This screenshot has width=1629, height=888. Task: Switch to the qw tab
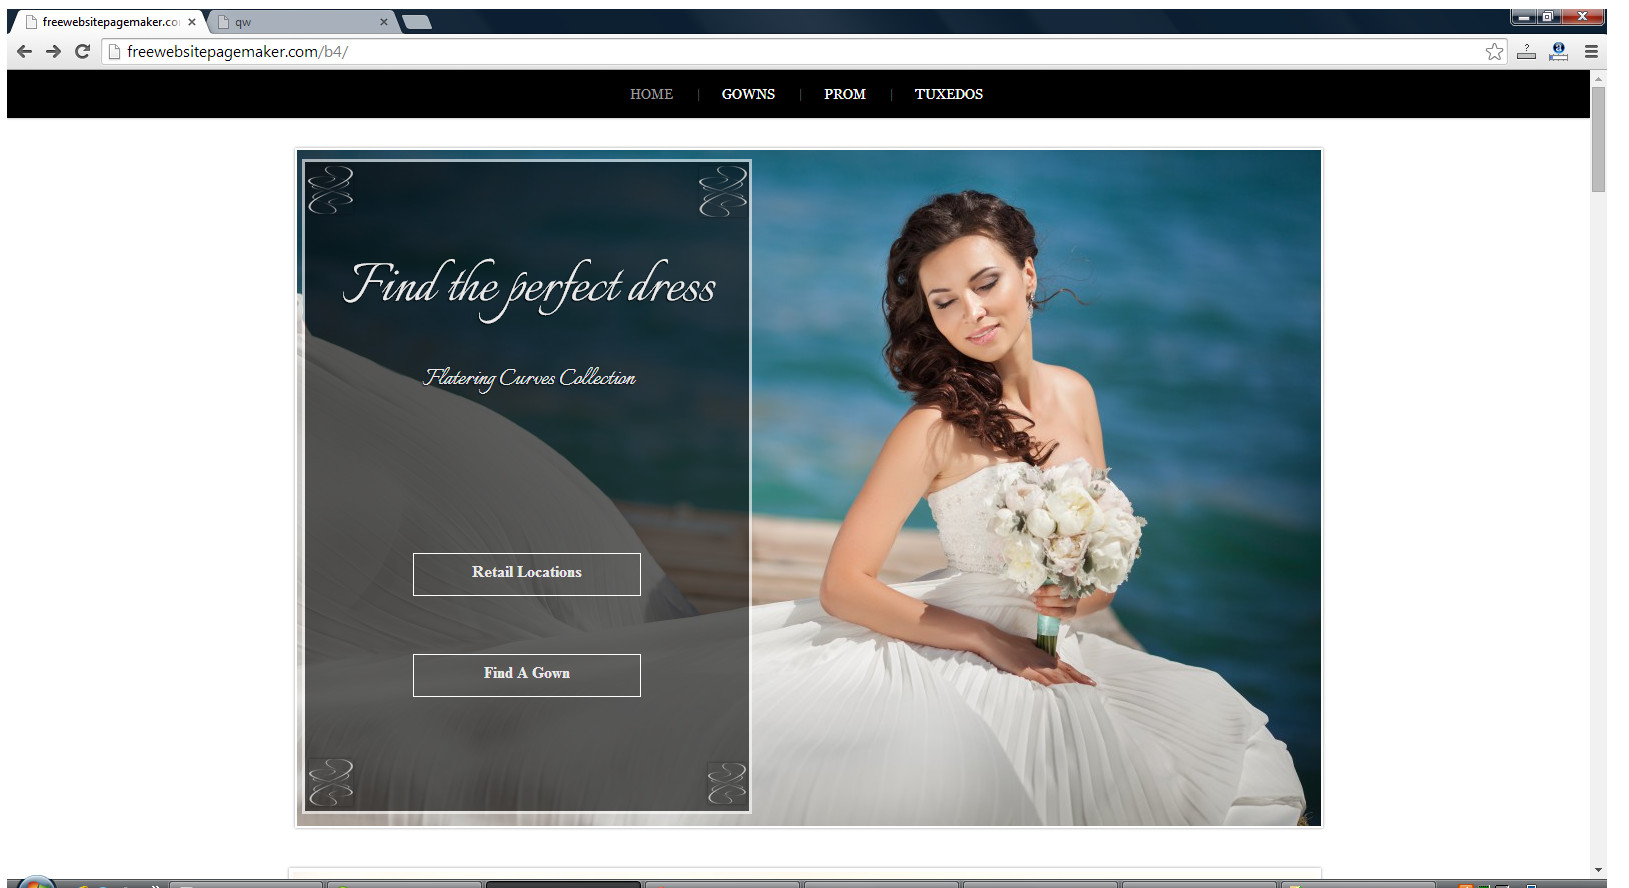tap(300, 22)
